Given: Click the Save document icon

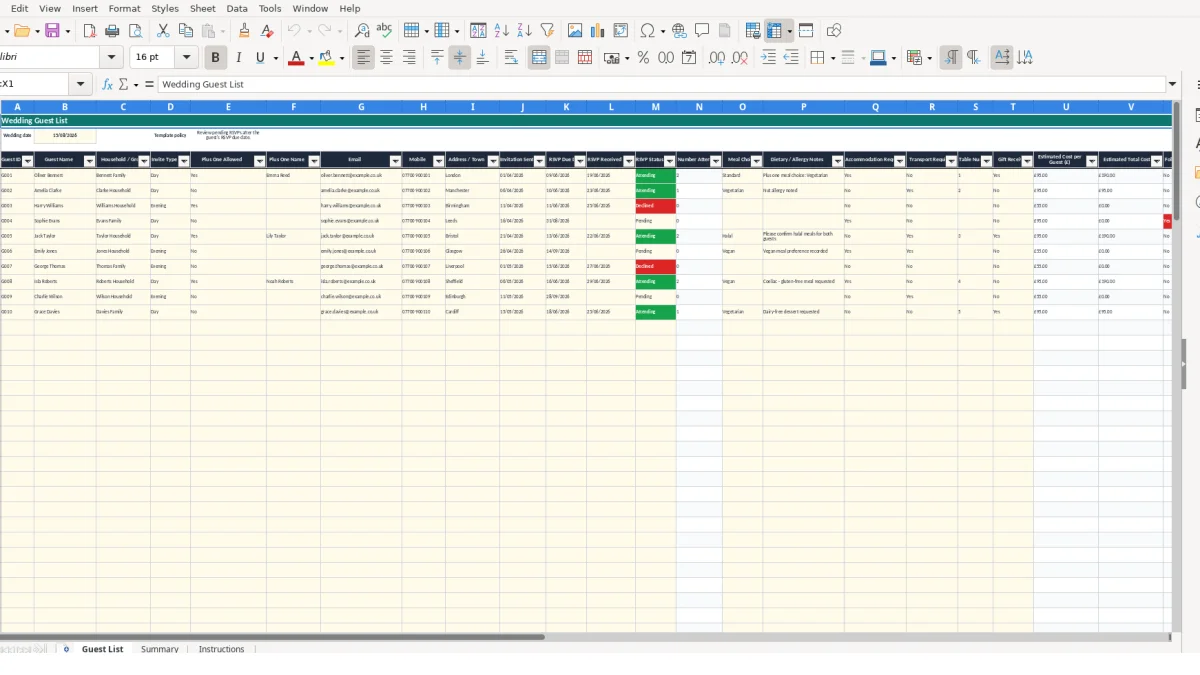Looking at the screenshot, I should coord(52,31).
